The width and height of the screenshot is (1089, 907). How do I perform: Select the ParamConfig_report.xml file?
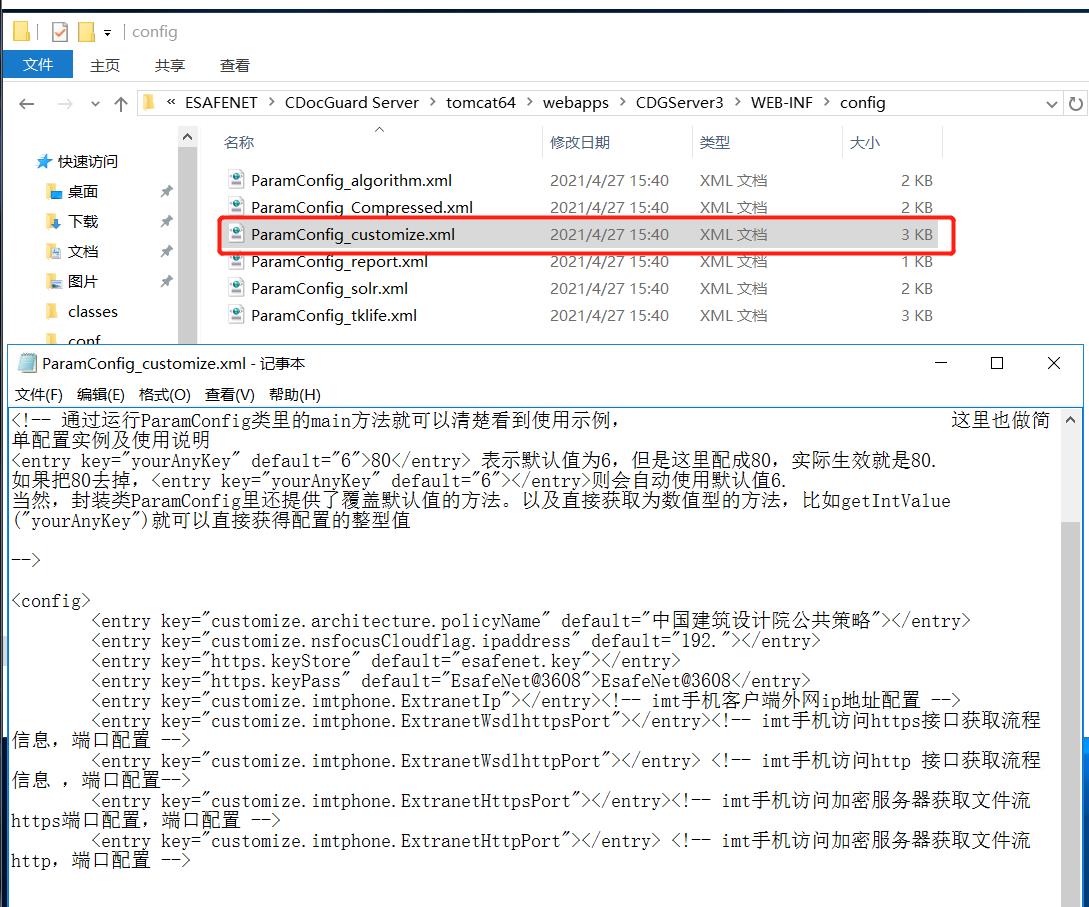click(x=339, y=262)
